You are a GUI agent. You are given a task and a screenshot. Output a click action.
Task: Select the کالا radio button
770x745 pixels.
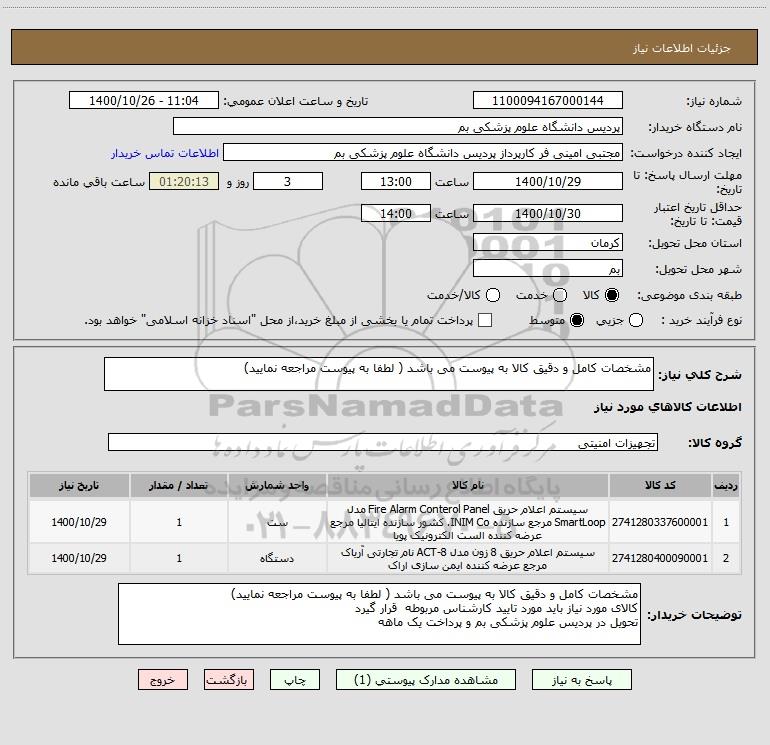point(612,295)
